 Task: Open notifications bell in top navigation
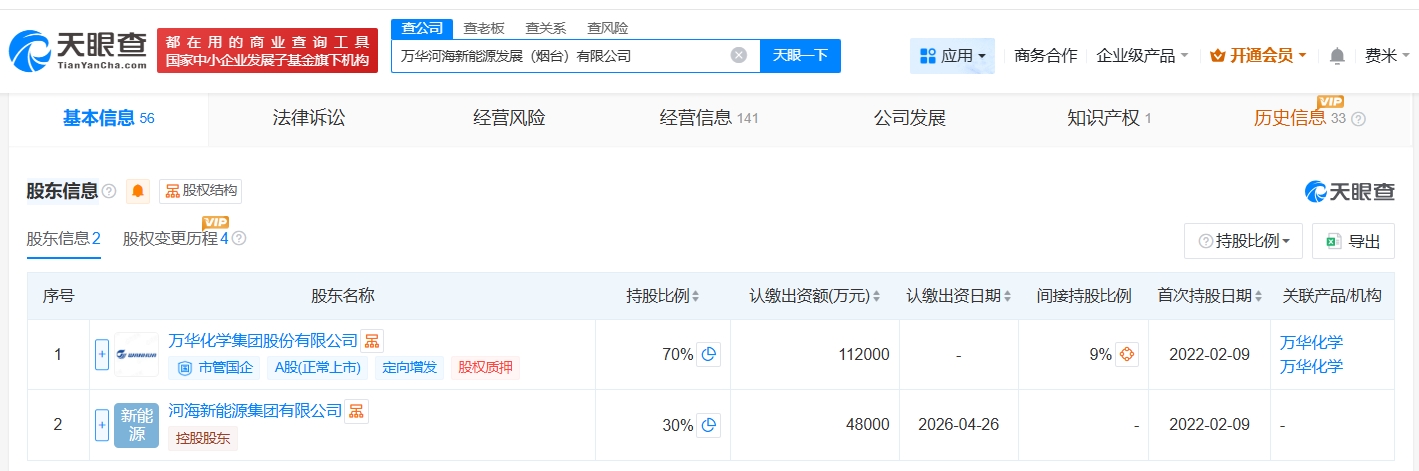point(1337,56)
